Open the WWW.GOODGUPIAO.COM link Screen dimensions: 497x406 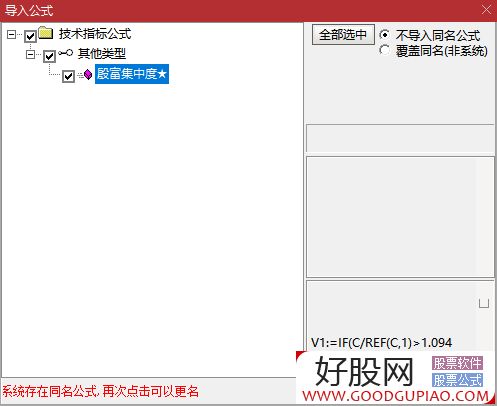pyautogui.click(x=395, y=396)
